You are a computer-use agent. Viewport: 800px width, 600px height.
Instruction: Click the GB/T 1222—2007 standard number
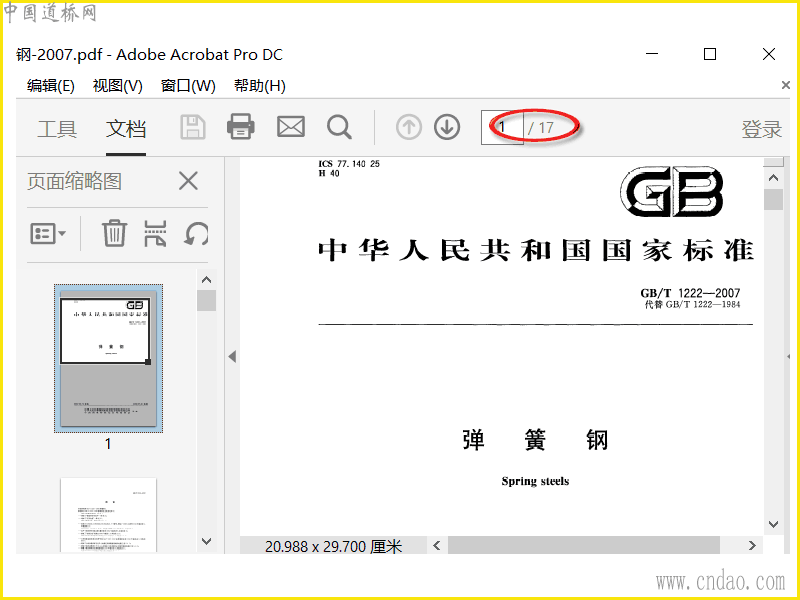click(690, 293)
